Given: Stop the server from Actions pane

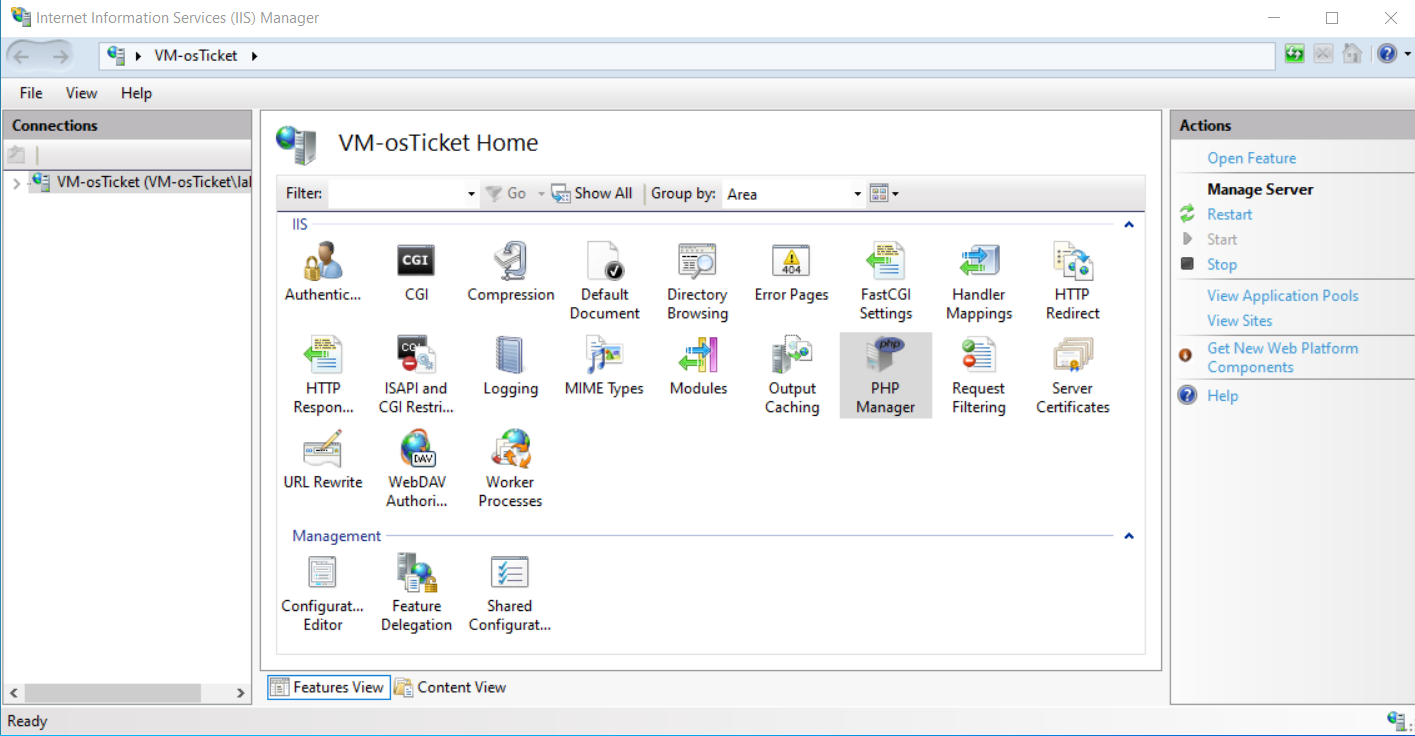Looking at the screenshot, I should click(1221, 264).
